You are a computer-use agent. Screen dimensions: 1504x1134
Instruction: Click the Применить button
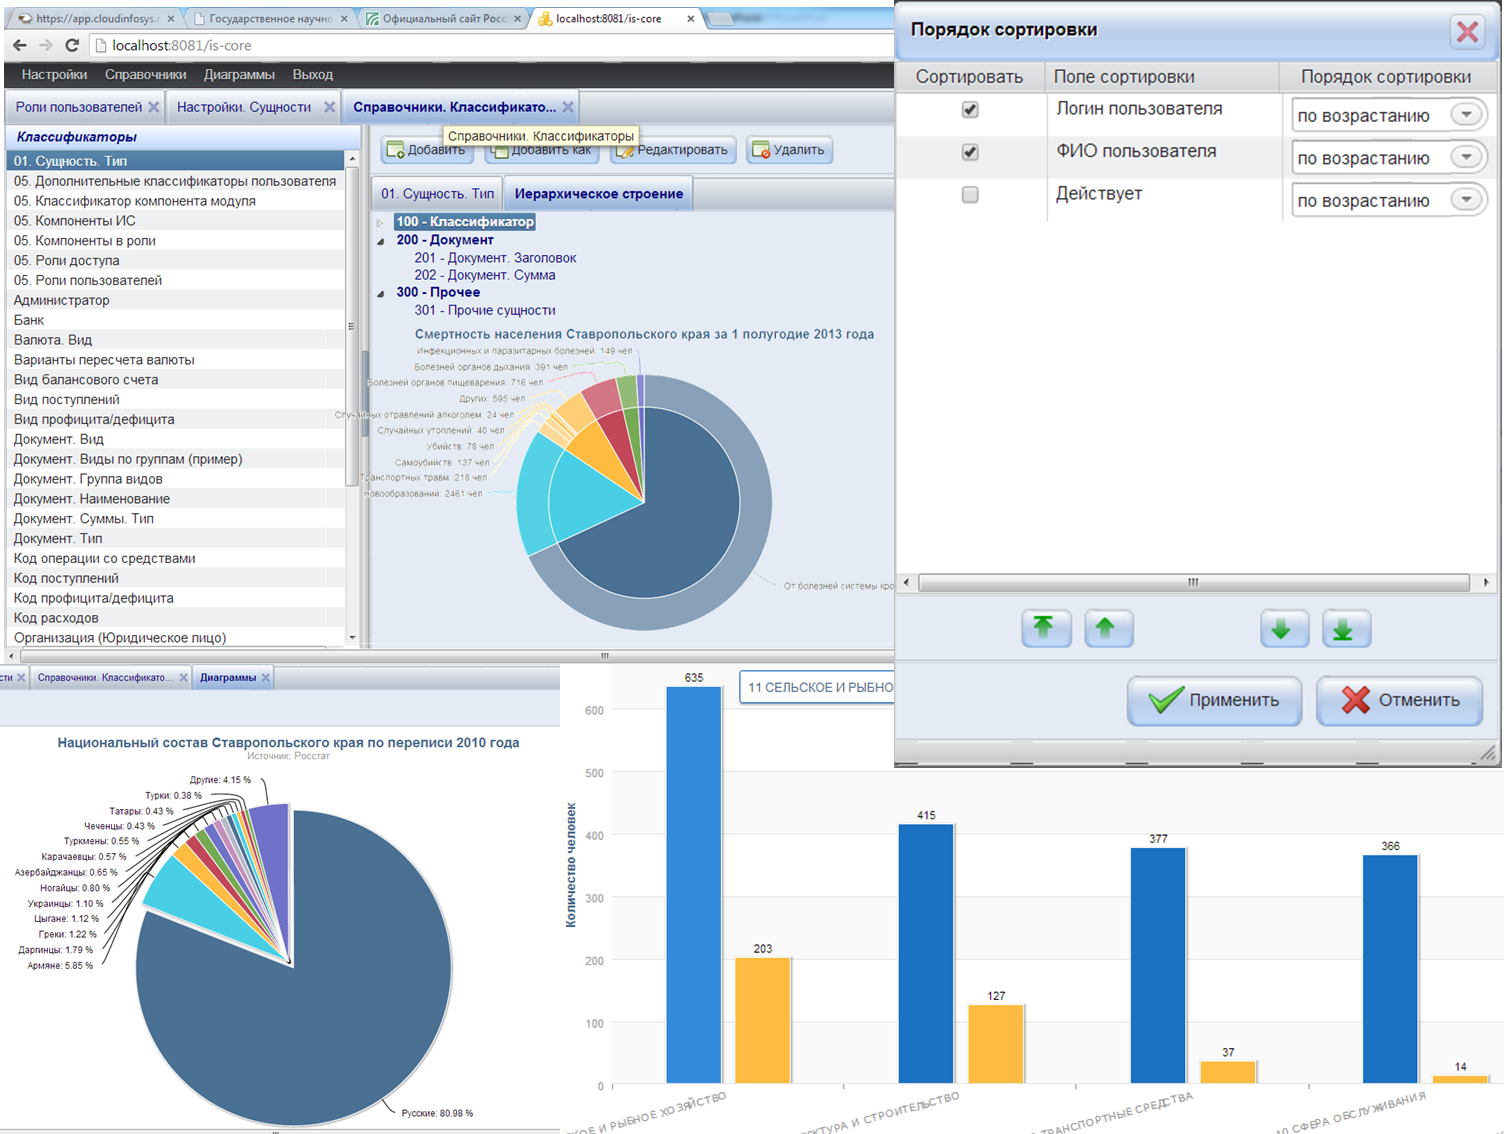click(x=1214, y=700)
